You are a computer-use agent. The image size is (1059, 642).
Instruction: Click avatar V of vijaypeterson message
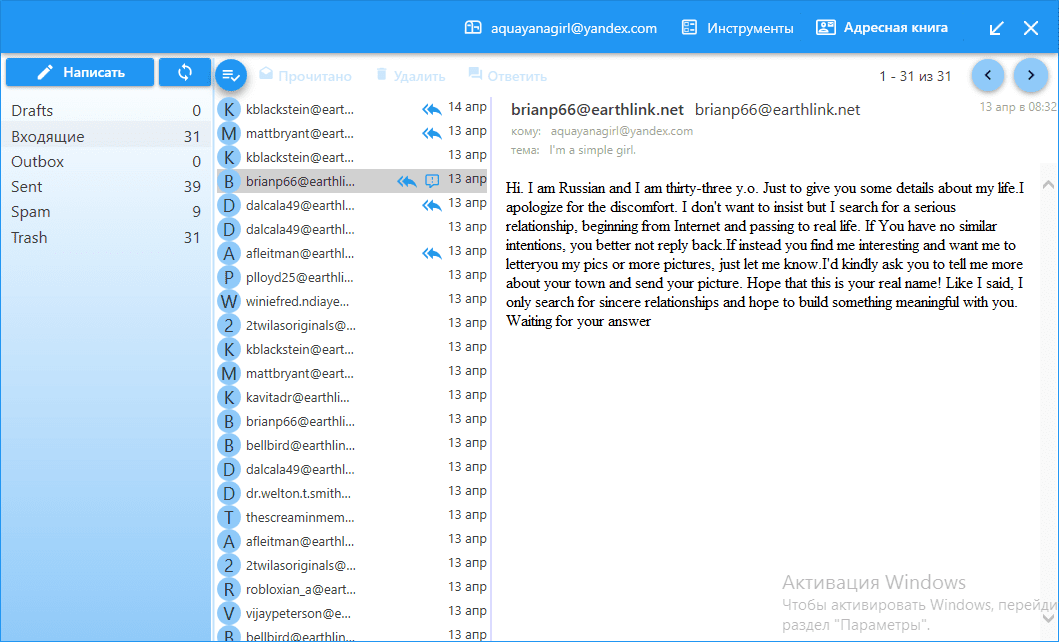click(x=229, y=613)
